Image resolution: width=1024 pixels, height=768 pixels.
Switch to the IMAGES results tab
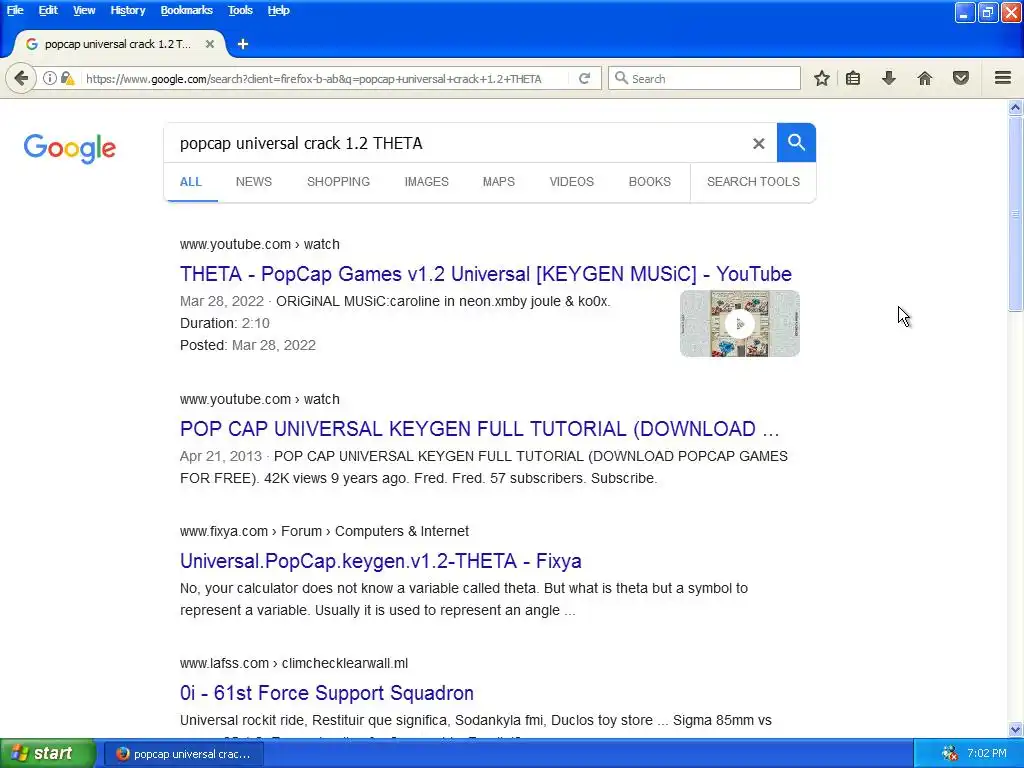click(x=426, y=182)
